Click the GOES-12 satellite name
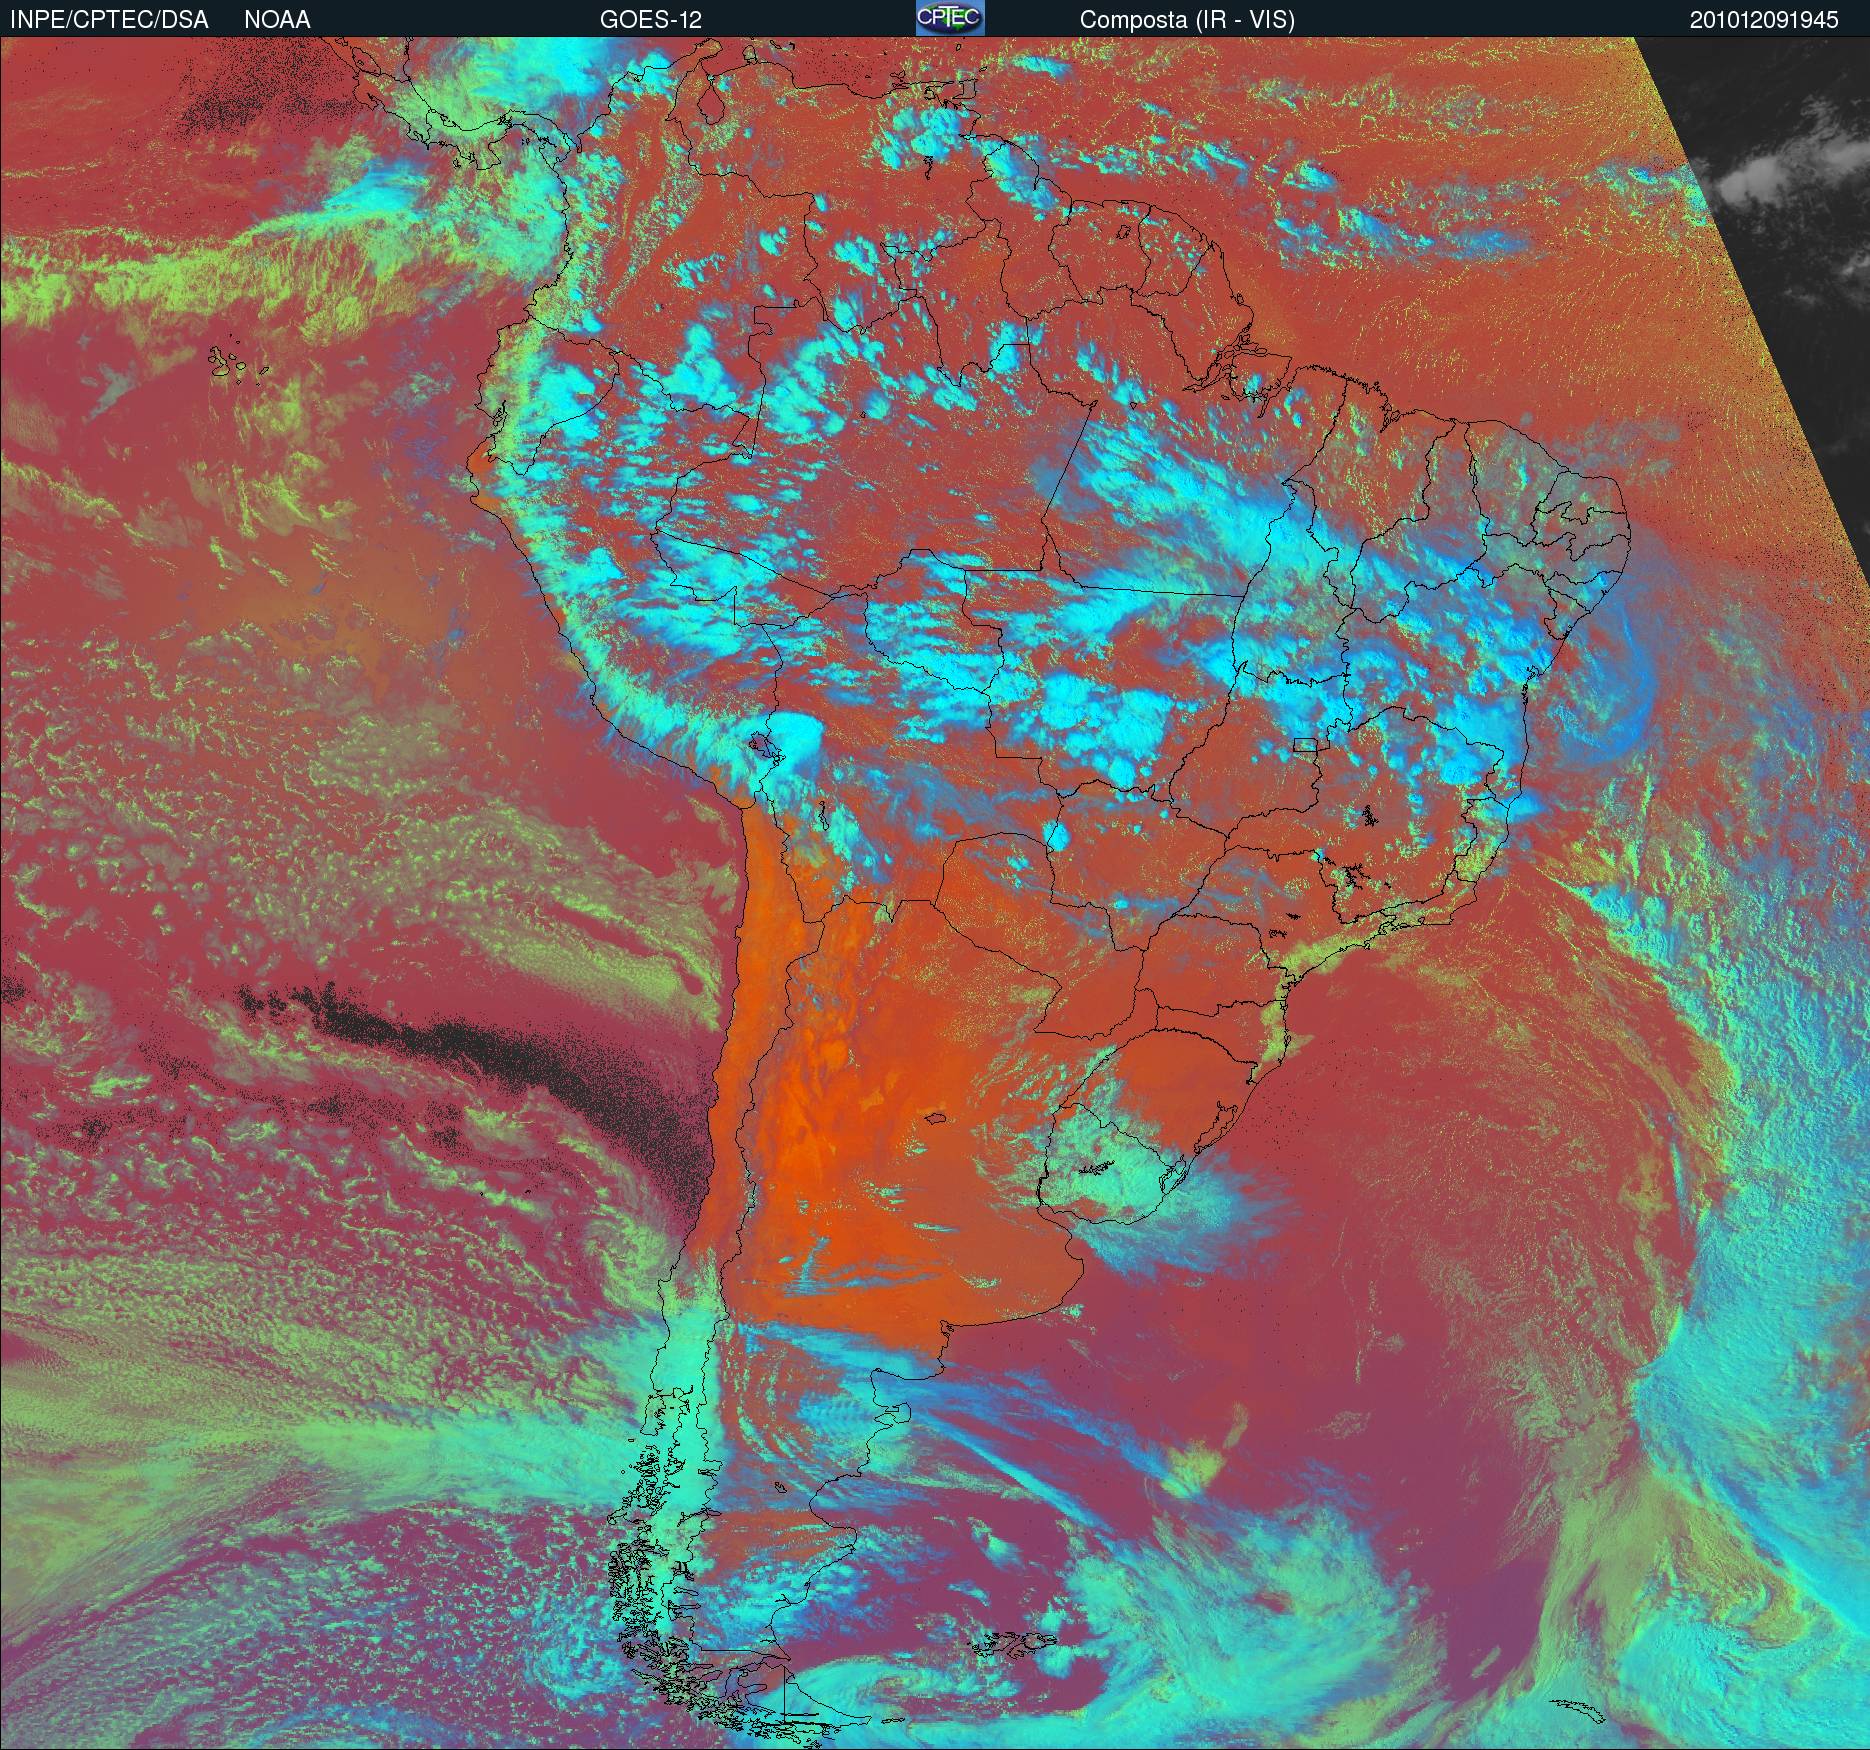 coord(650,20)
